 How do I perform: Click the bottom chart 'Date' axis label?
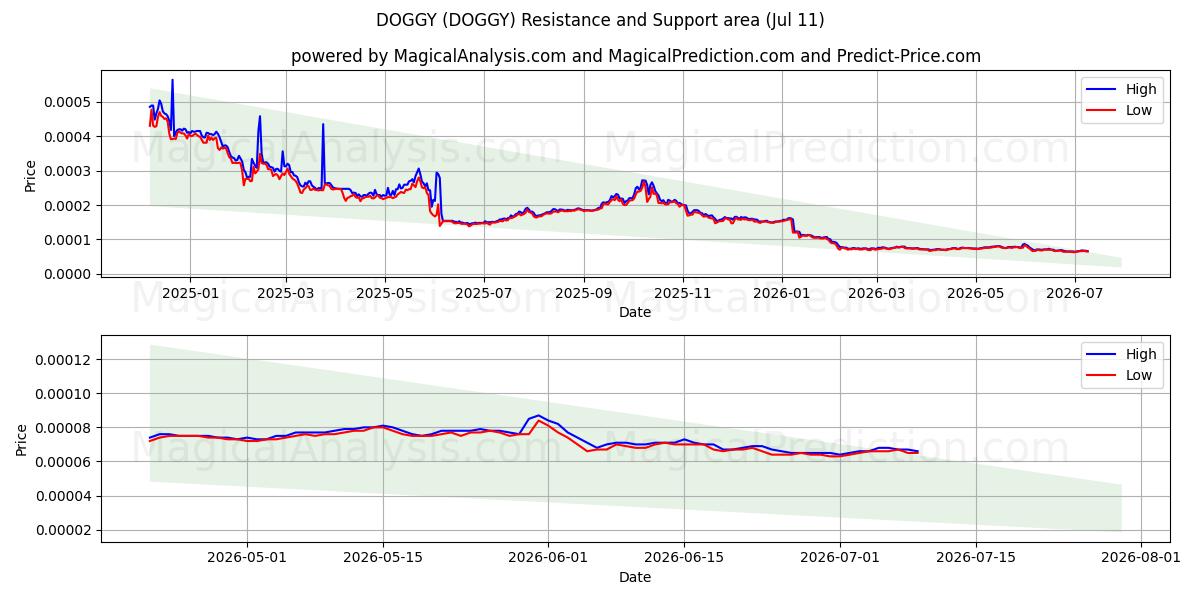click(x=635, y=577)
